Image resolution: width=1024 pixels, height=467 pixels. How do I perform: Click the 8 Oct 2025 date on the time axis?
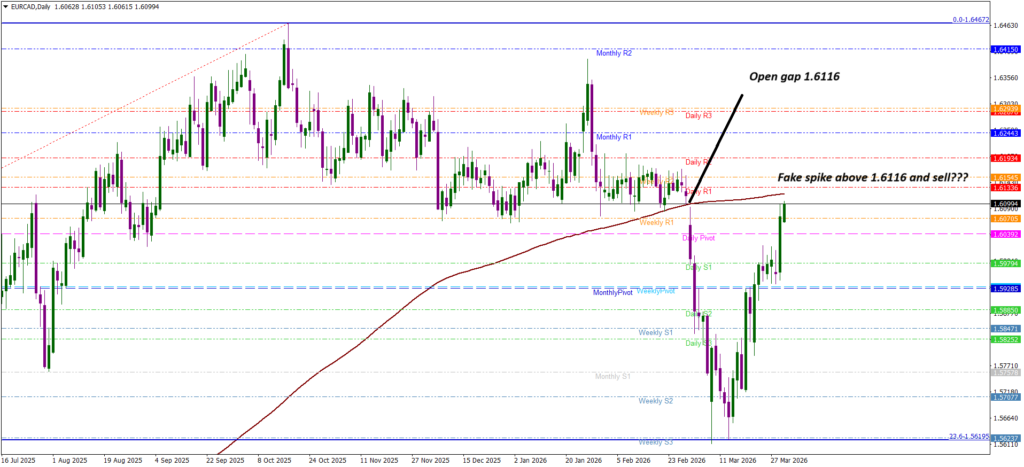point(273,461)
